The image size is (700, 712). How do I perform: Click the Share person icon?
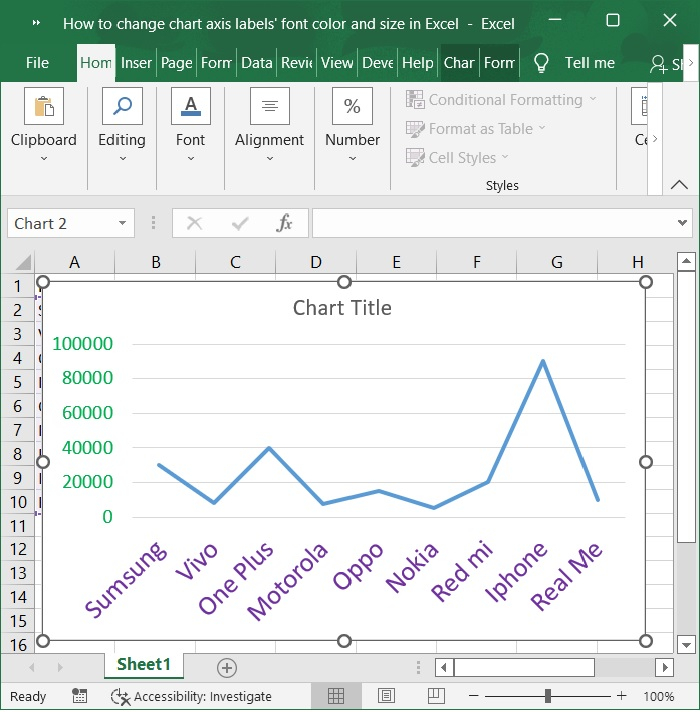tap(658, 64)
